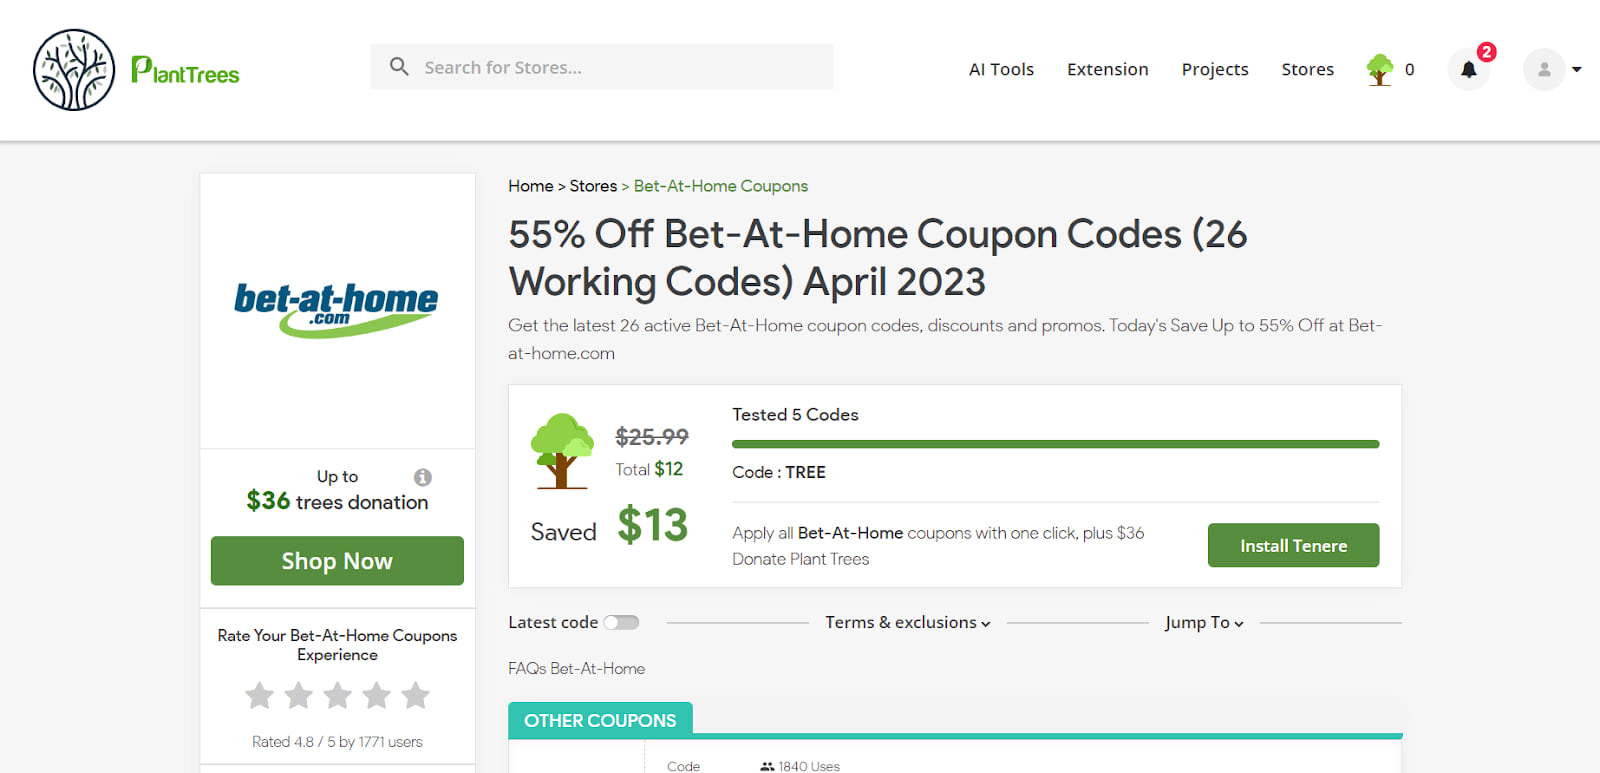Expand Terms & exclusions dropdown
1600x773 pixels.
pos(908,622)
